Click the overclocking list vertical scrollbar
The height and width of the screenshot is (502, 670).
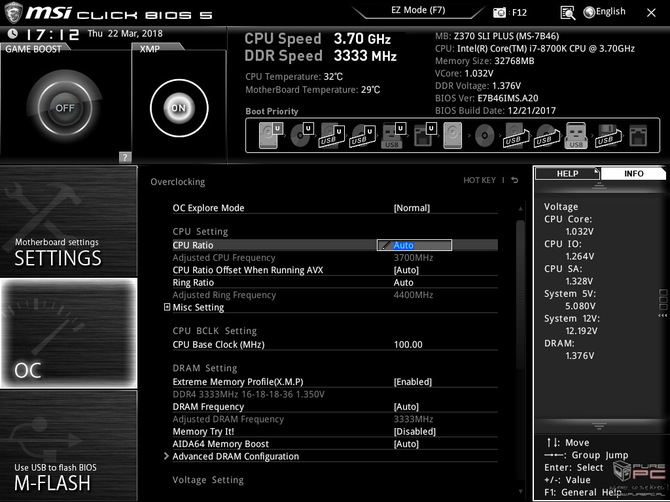point(520,295)
